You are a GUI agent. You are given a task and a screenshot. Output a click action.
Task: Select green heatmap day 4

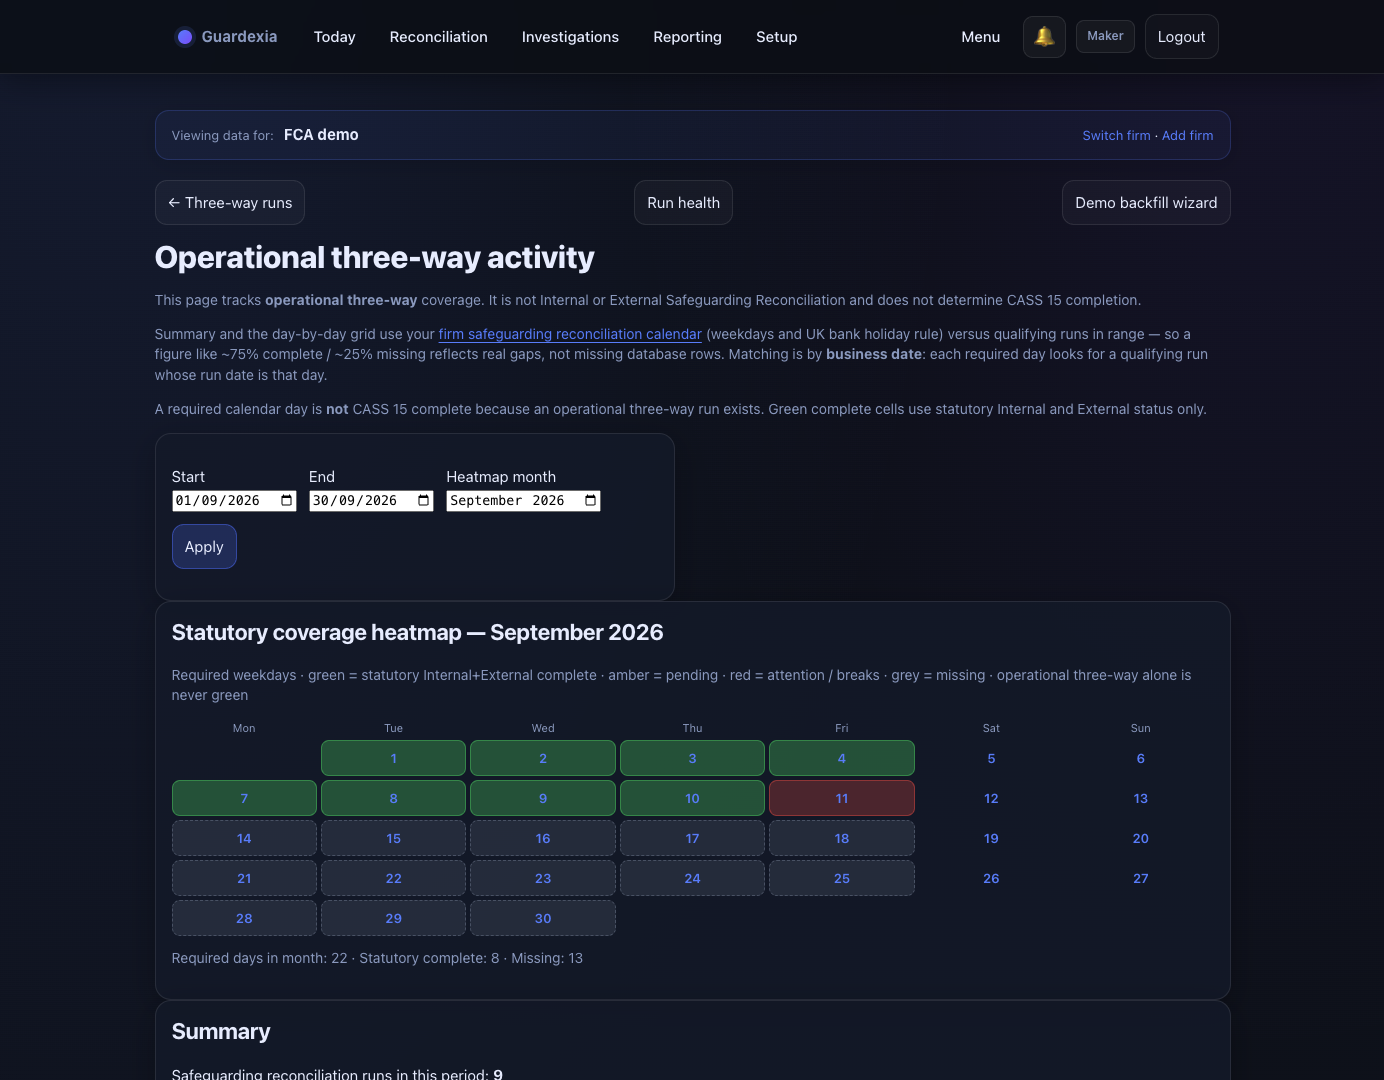tap(842, 758)
